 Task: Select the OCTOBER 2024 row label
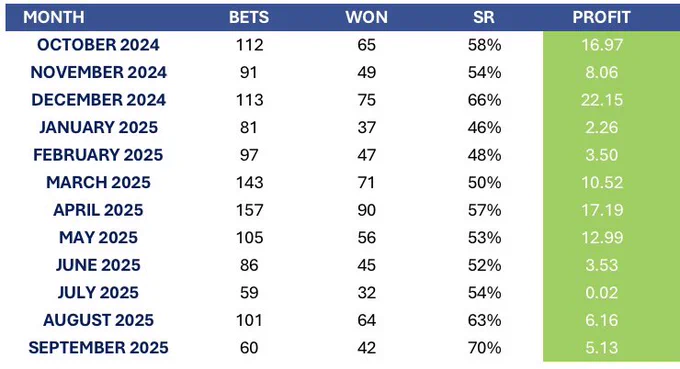98,45
